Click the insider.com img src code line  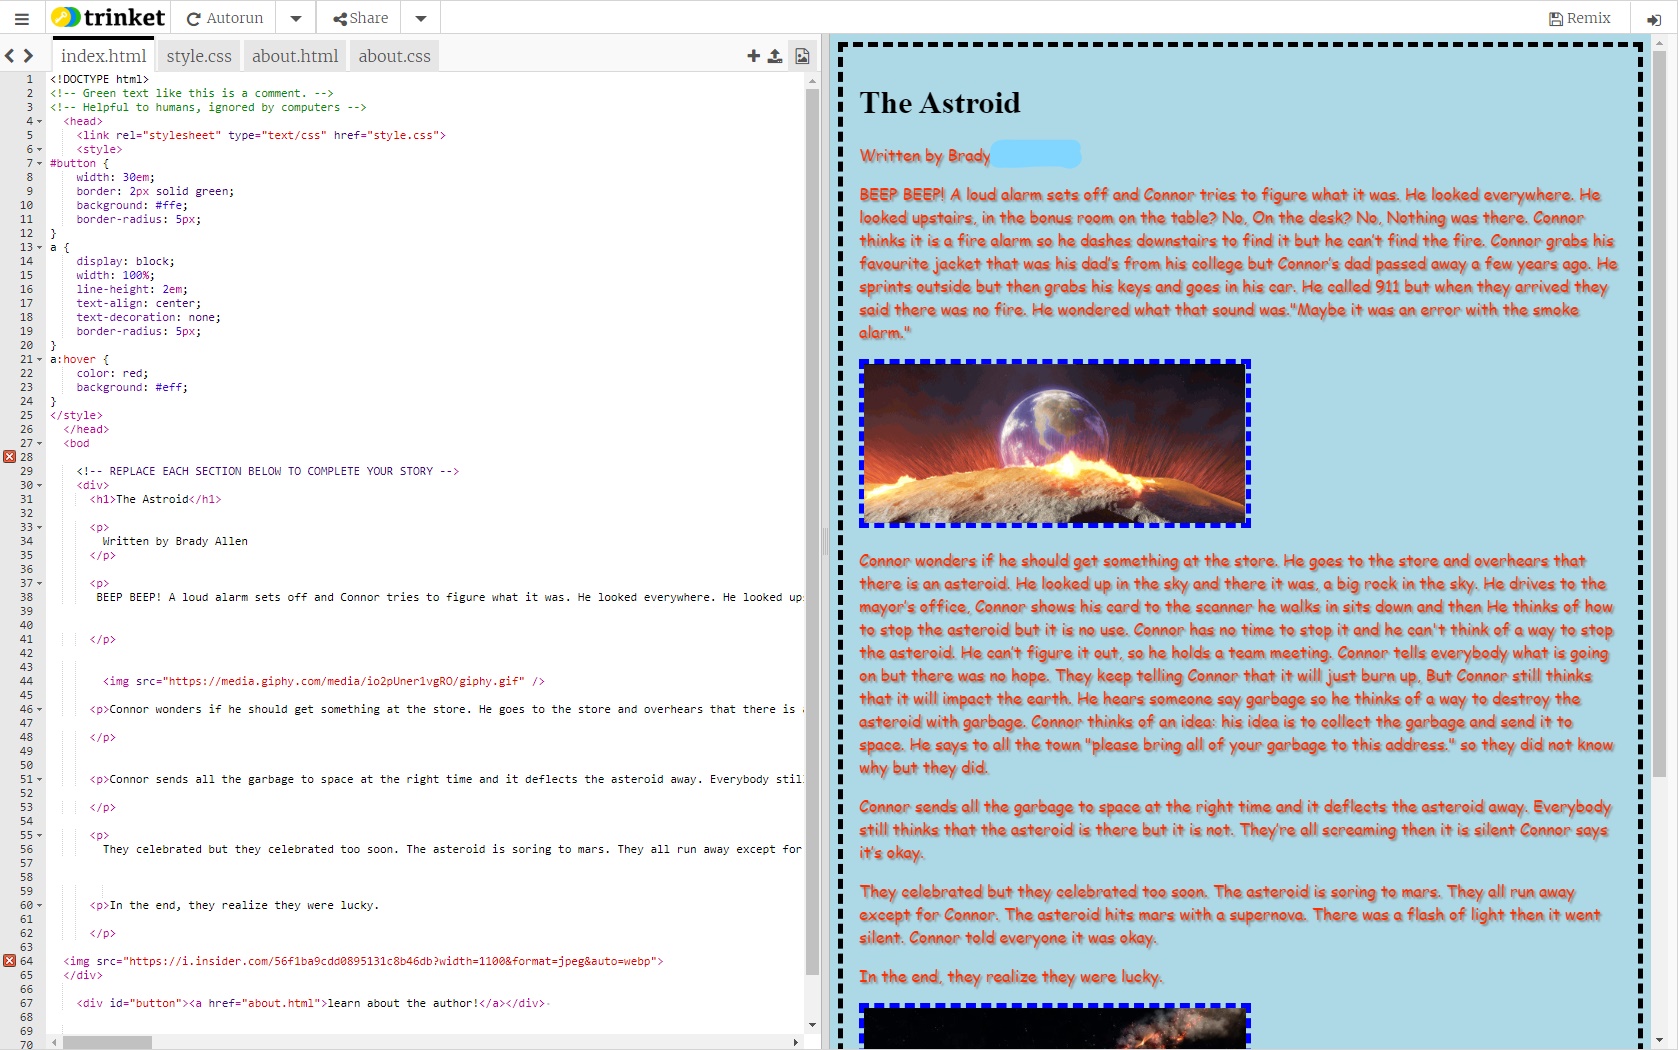(363, 962)
